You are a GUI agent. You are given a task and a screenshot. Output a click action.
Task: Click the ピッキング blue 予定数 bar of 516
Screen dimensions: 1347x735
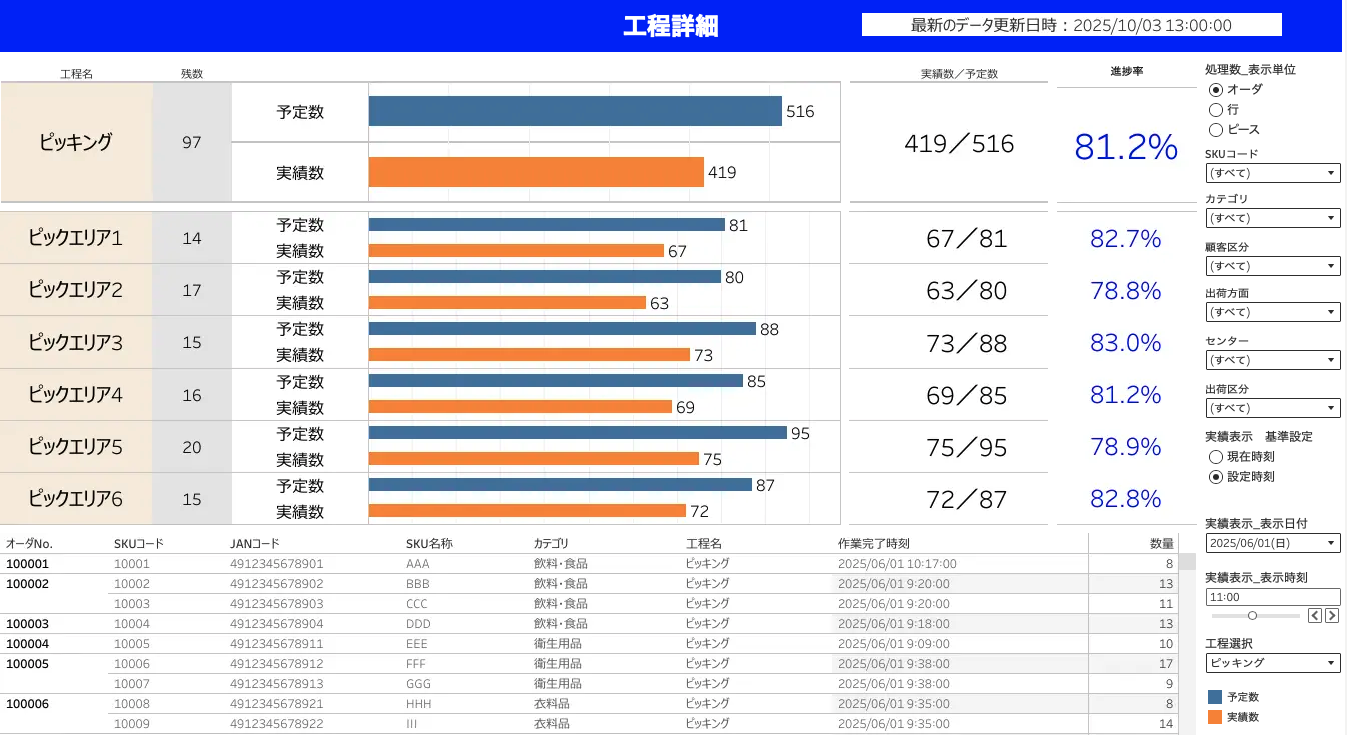point(575,111)
